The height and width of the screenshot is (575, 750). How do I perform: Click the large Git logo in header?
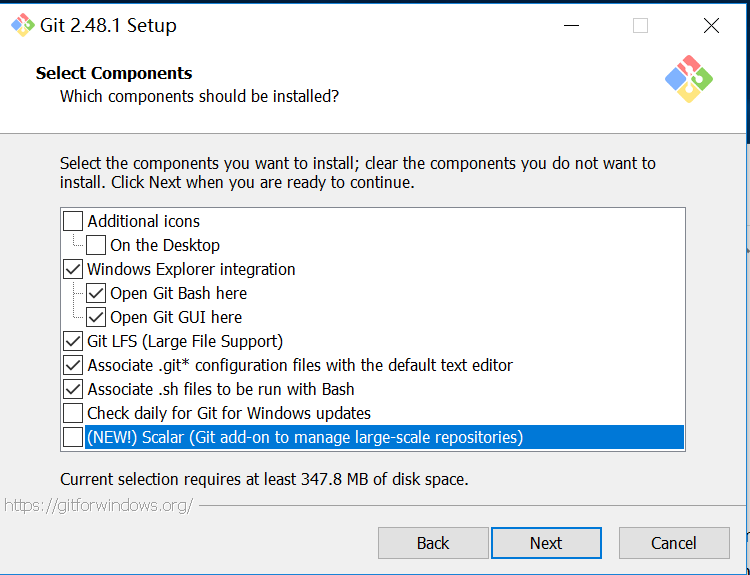(x=688, y=79)
